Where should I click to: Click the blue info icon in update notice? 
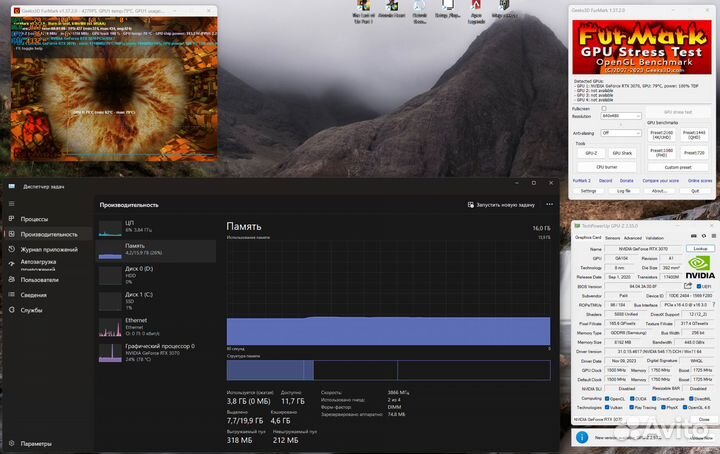click(x=582, y=437)
